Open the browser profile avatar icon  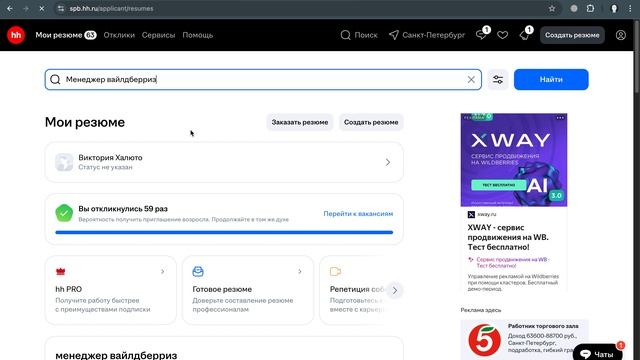point(614,8)
